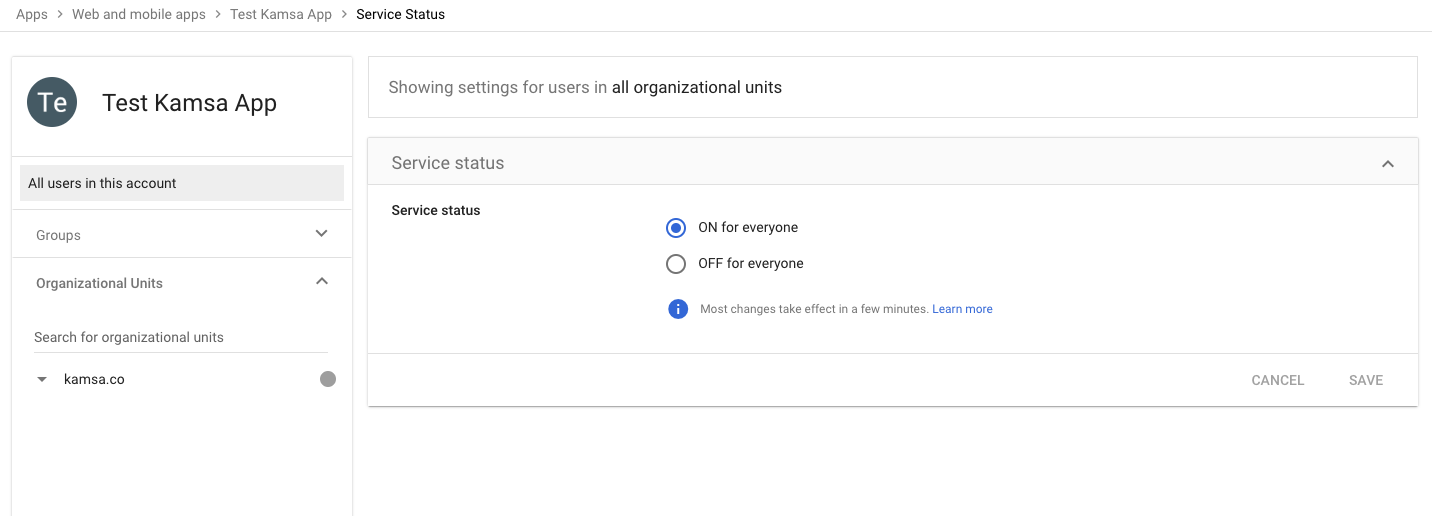Open Web and mobile apps breadcrumb

(139, 15)
